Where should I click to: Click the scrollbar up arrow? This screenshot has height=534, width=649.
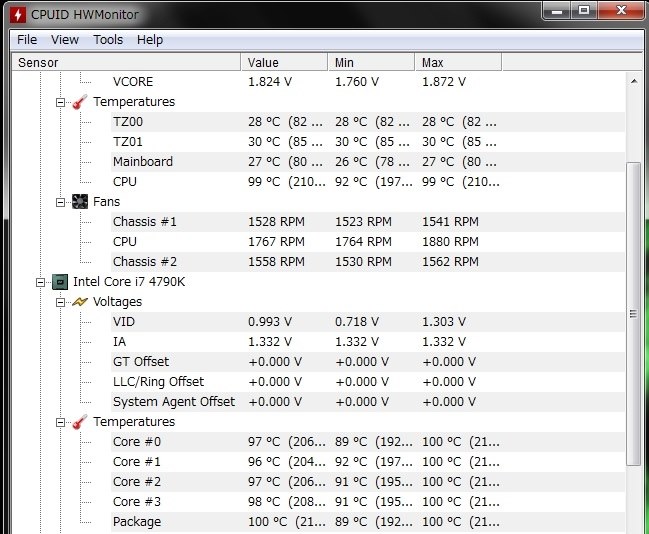coord(634,82)
